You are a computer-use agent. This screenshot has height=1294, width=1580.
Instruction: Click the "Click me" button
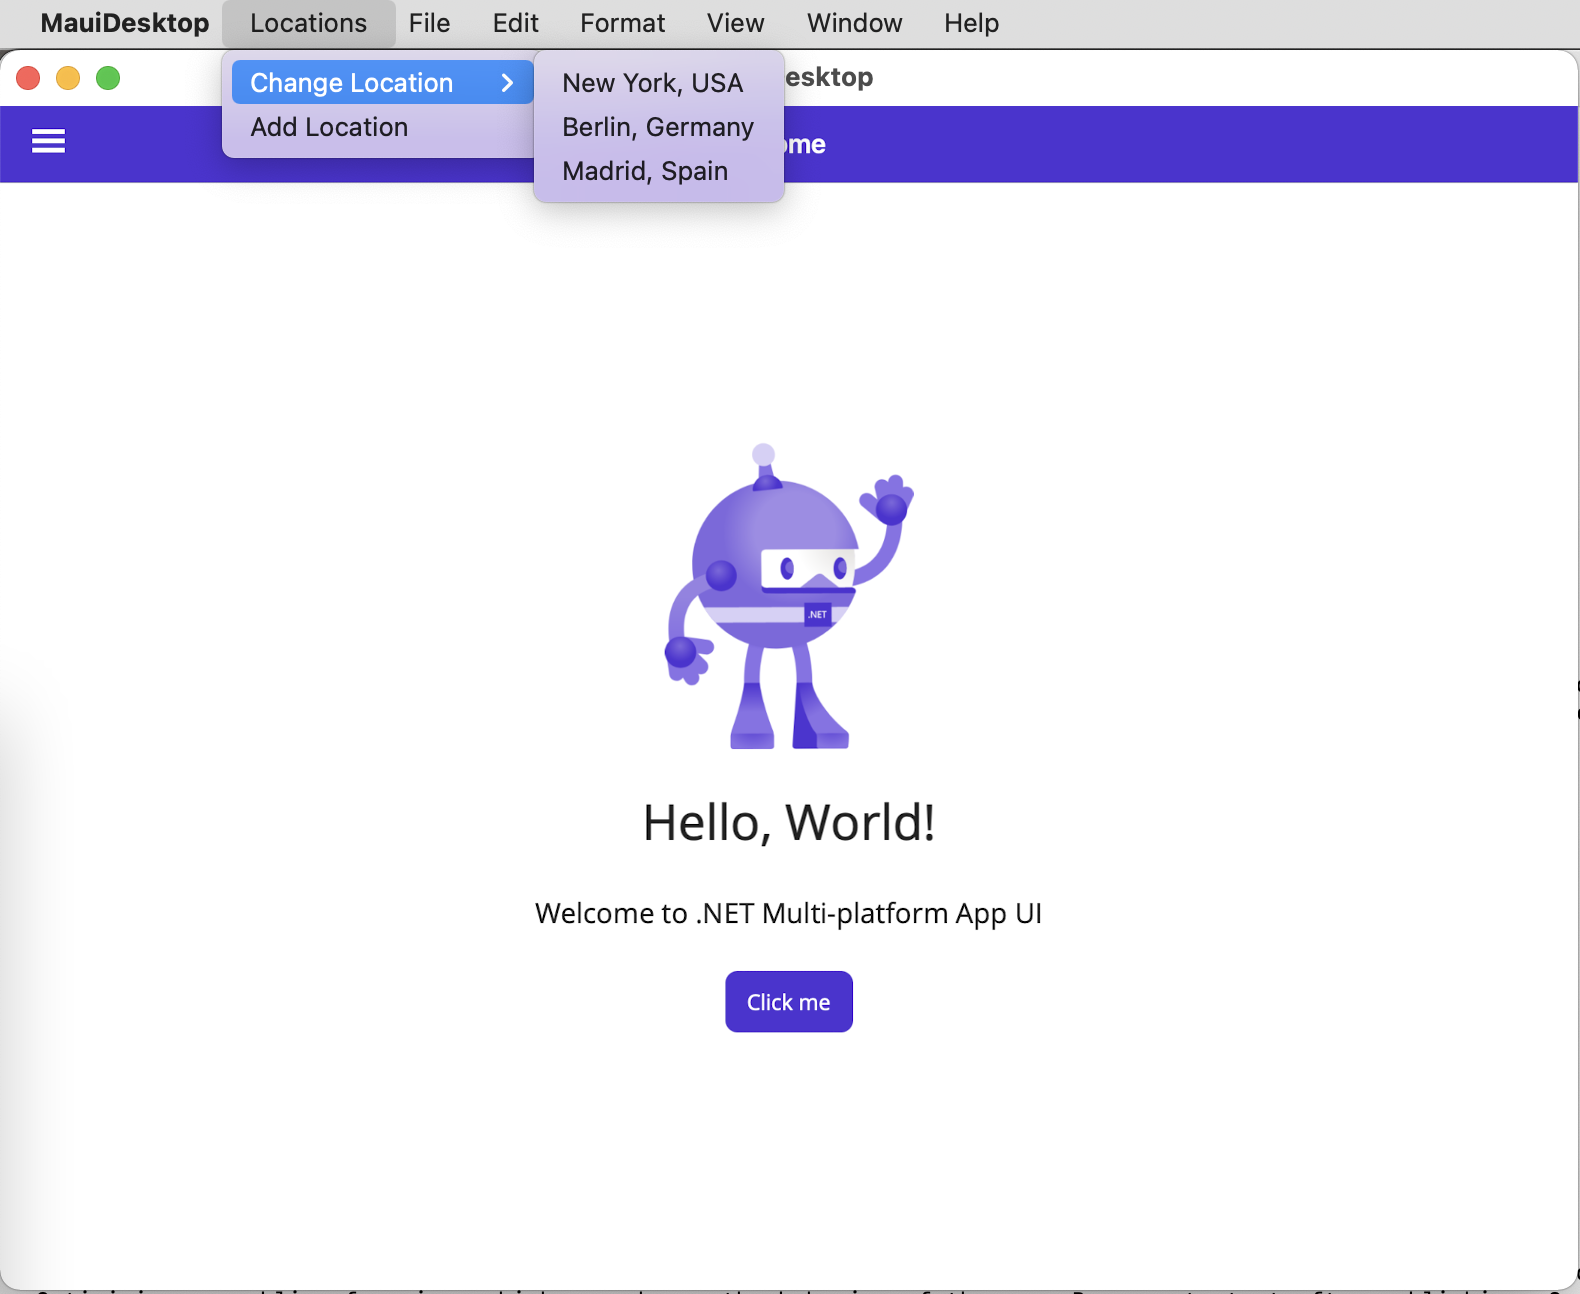click(789, 1001)
